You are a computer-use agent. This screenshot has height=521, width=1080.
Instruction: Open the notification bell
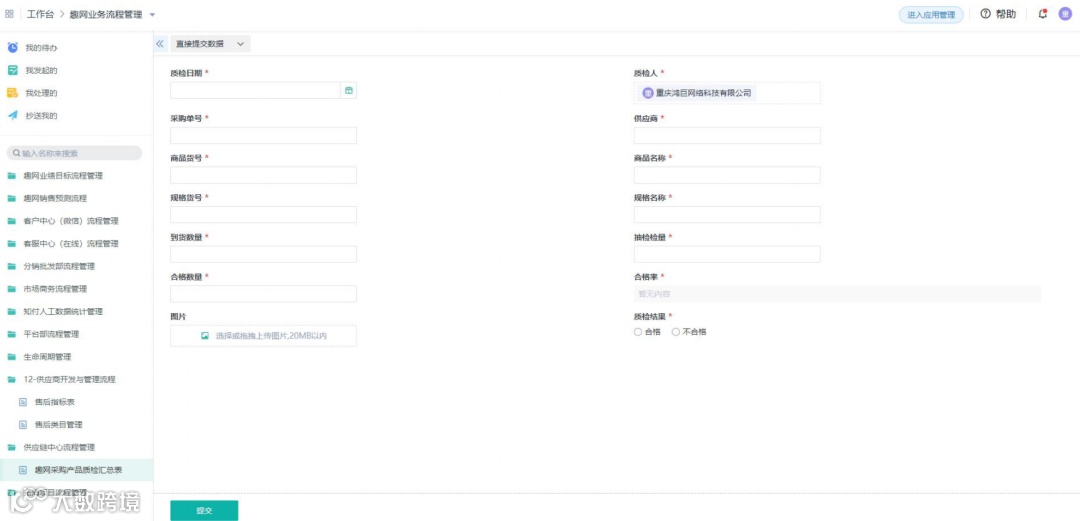pos(1043,14)
